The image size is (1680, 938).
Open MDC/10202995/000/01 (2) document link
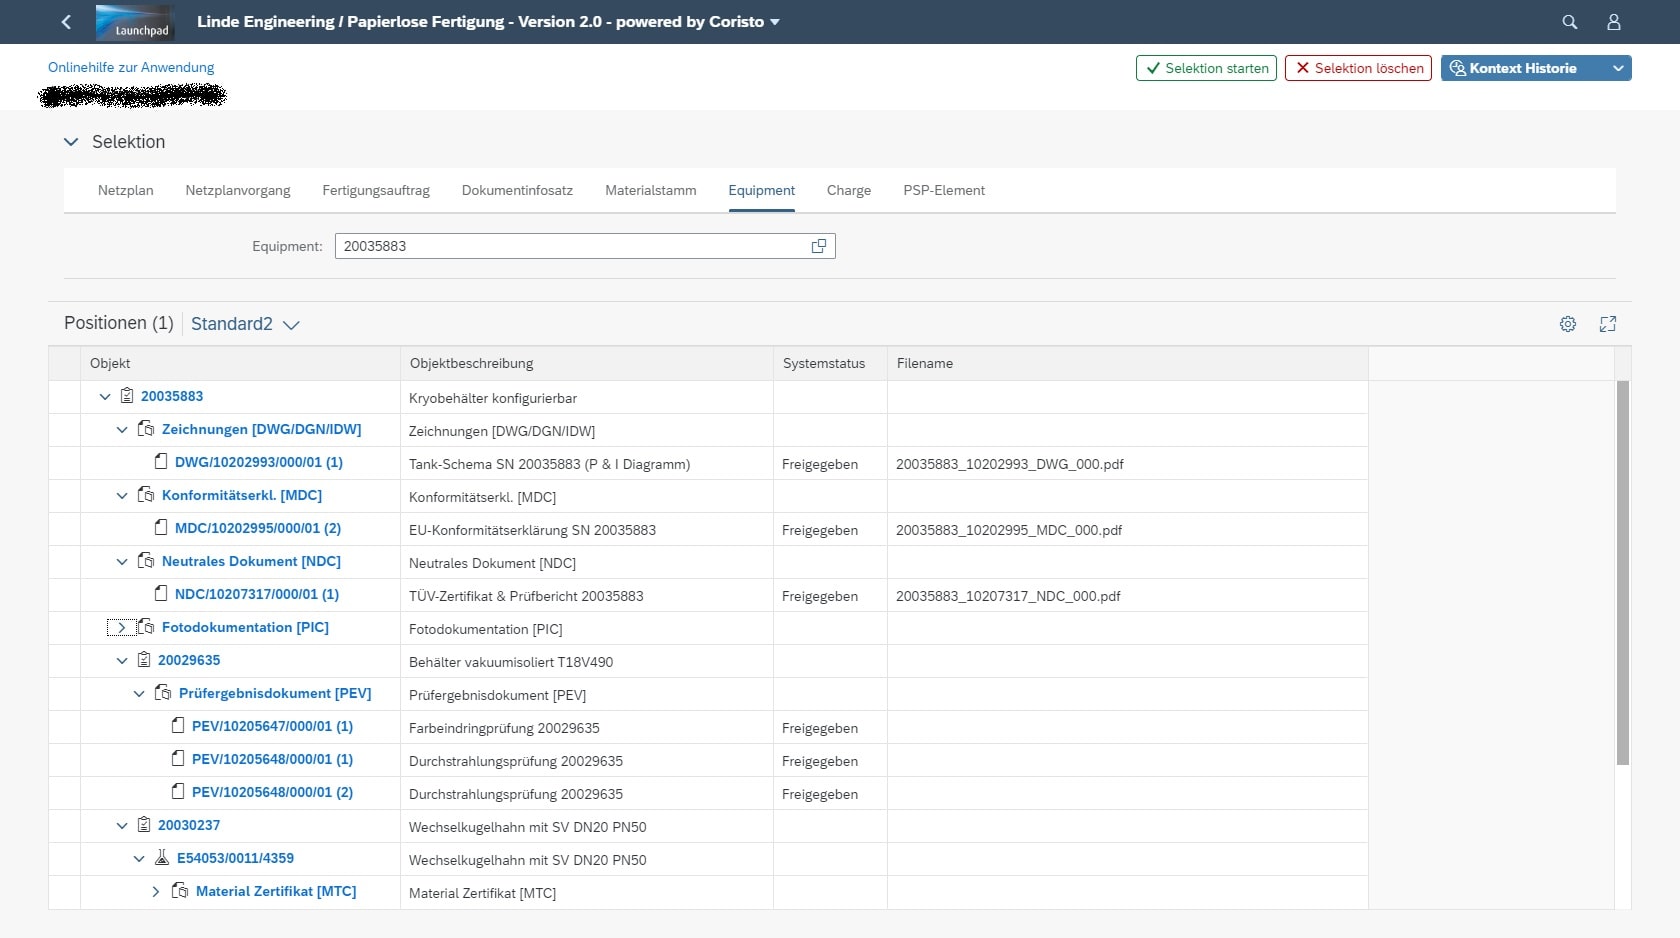[x=258, y=528]
